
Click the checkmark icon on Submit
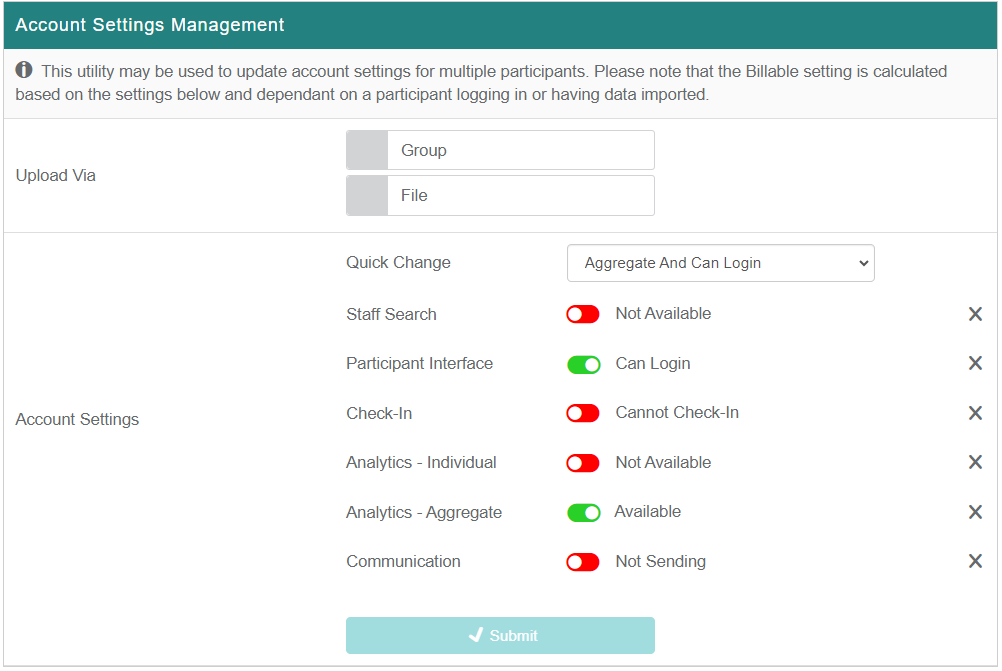[x=476, y=635]
